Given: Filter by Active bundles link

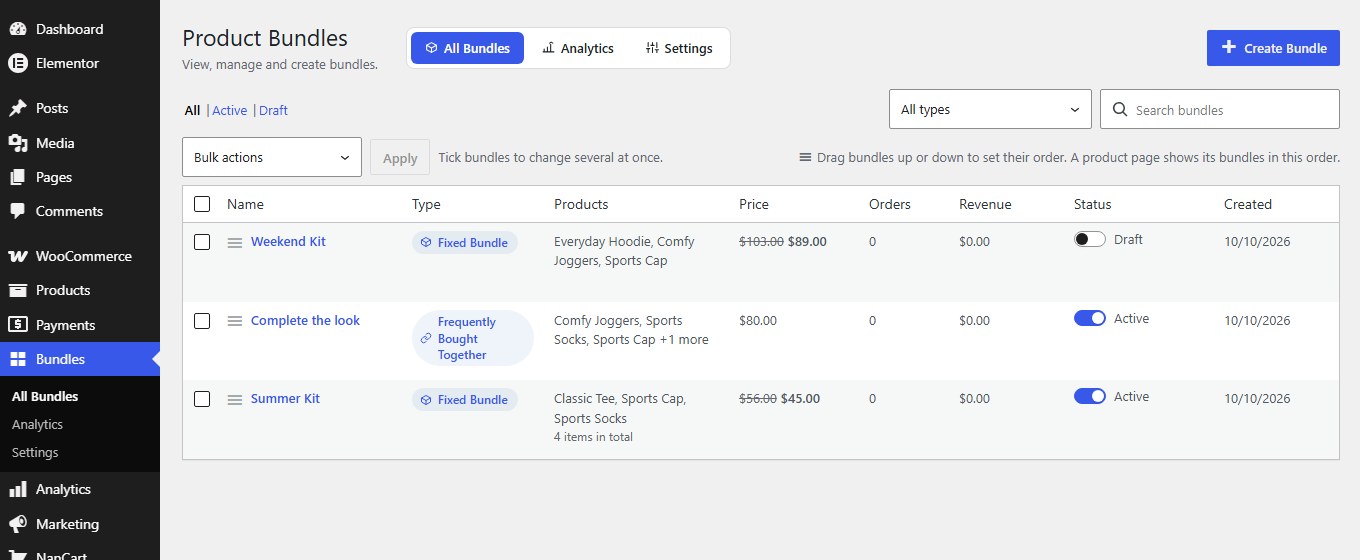Looking at the screenshot, I should [229, 110].
